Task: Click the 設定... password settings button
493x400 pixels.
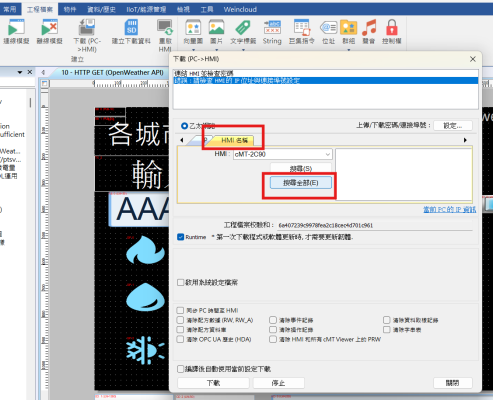Action: (453, 126)
